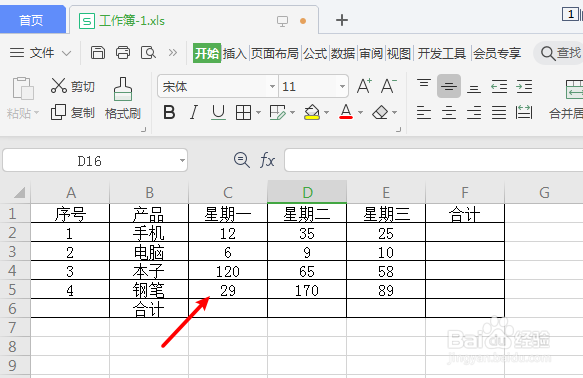Decrease indent icon
Viewport: 583px width, 378px height.
click(x=499, y=87)
